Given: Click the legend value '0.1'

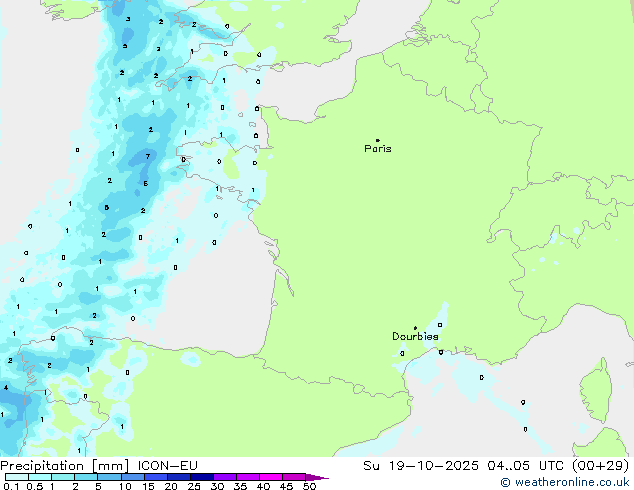Looking at the screenshot, I should [11, 486].
